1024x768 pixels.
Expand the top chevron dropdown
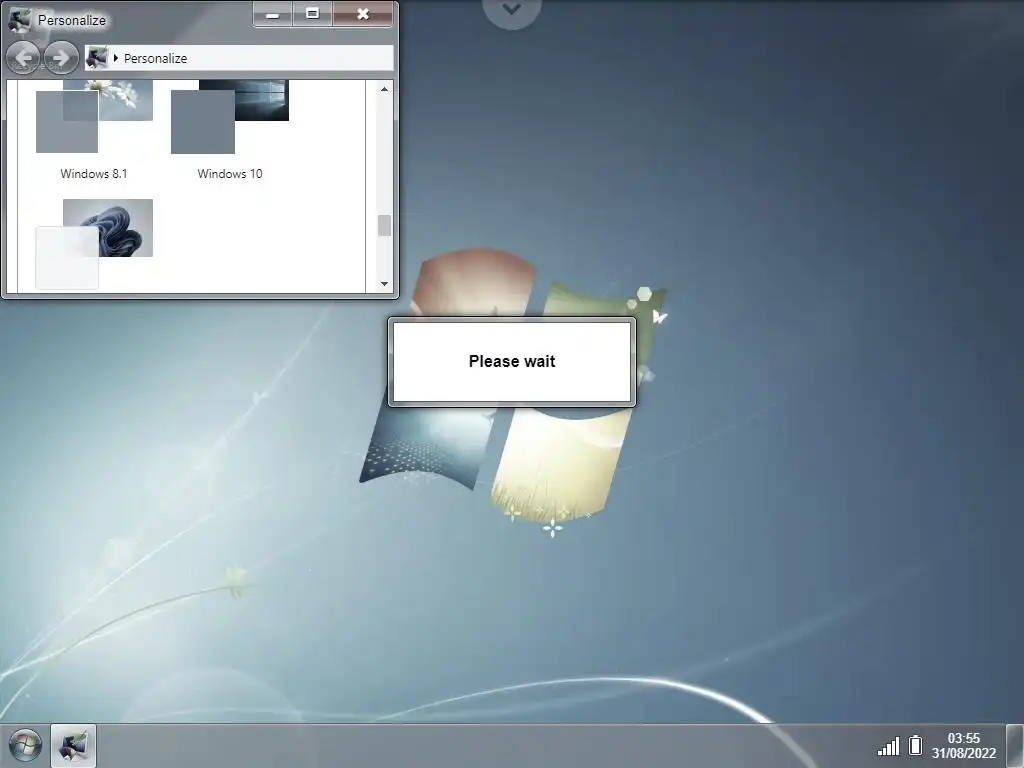coord(512,10)
